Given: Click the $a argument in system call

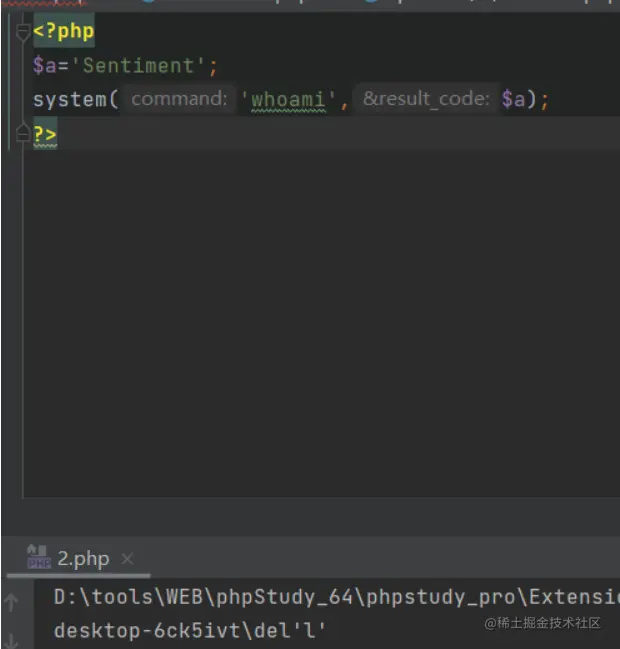Looking at the screenshot, I should [x=513, y=100].
